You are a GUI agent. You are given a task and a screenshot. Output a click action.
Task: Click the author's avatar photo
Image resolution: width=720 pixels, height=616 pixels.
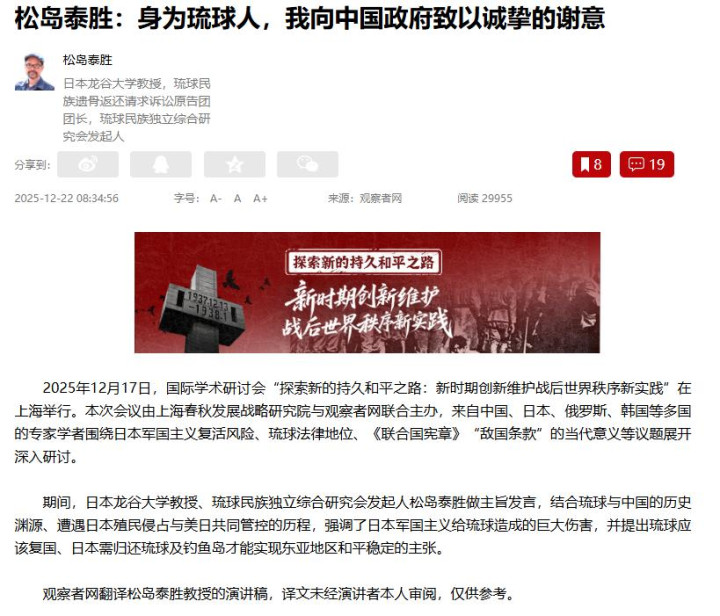(x=34, y=71)
